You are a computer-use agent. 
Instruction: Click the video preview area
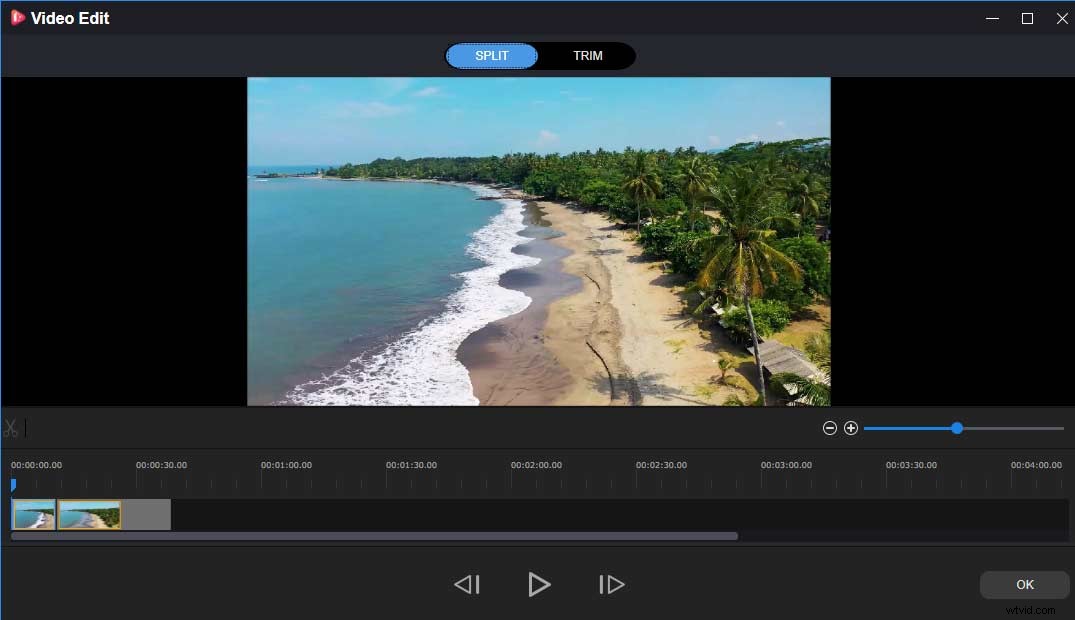(x=539, y=242)
